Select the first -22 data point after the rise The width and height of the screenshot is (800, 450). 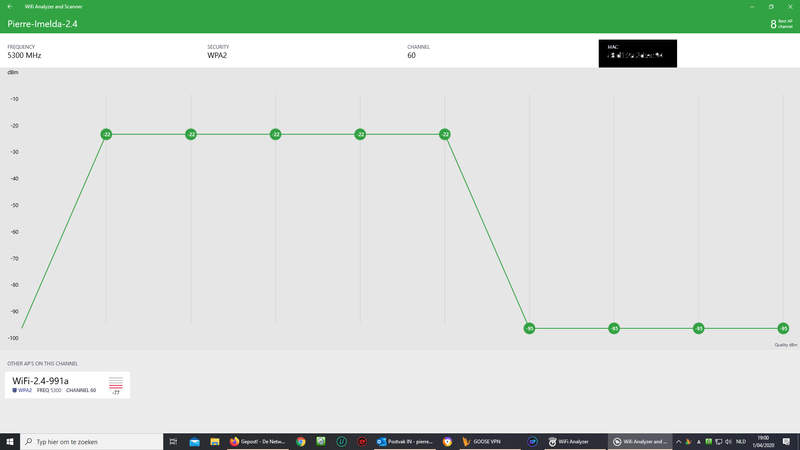click(x=106, y=134)
